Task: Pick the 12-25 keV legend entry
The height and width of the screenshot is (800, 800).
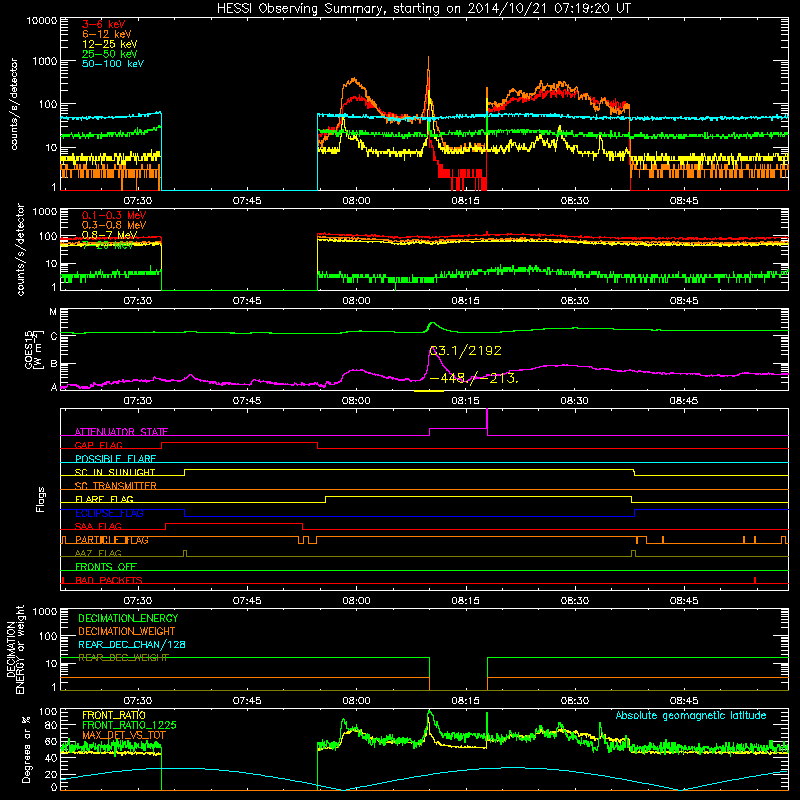Action: pyautogui.click(x=109, y=44)
